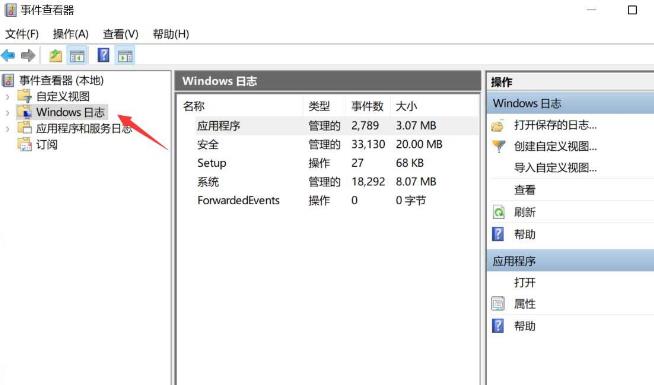Open the 文件(F) menu
The height and width of the screenshot is (385, 654).
point(22,34)
